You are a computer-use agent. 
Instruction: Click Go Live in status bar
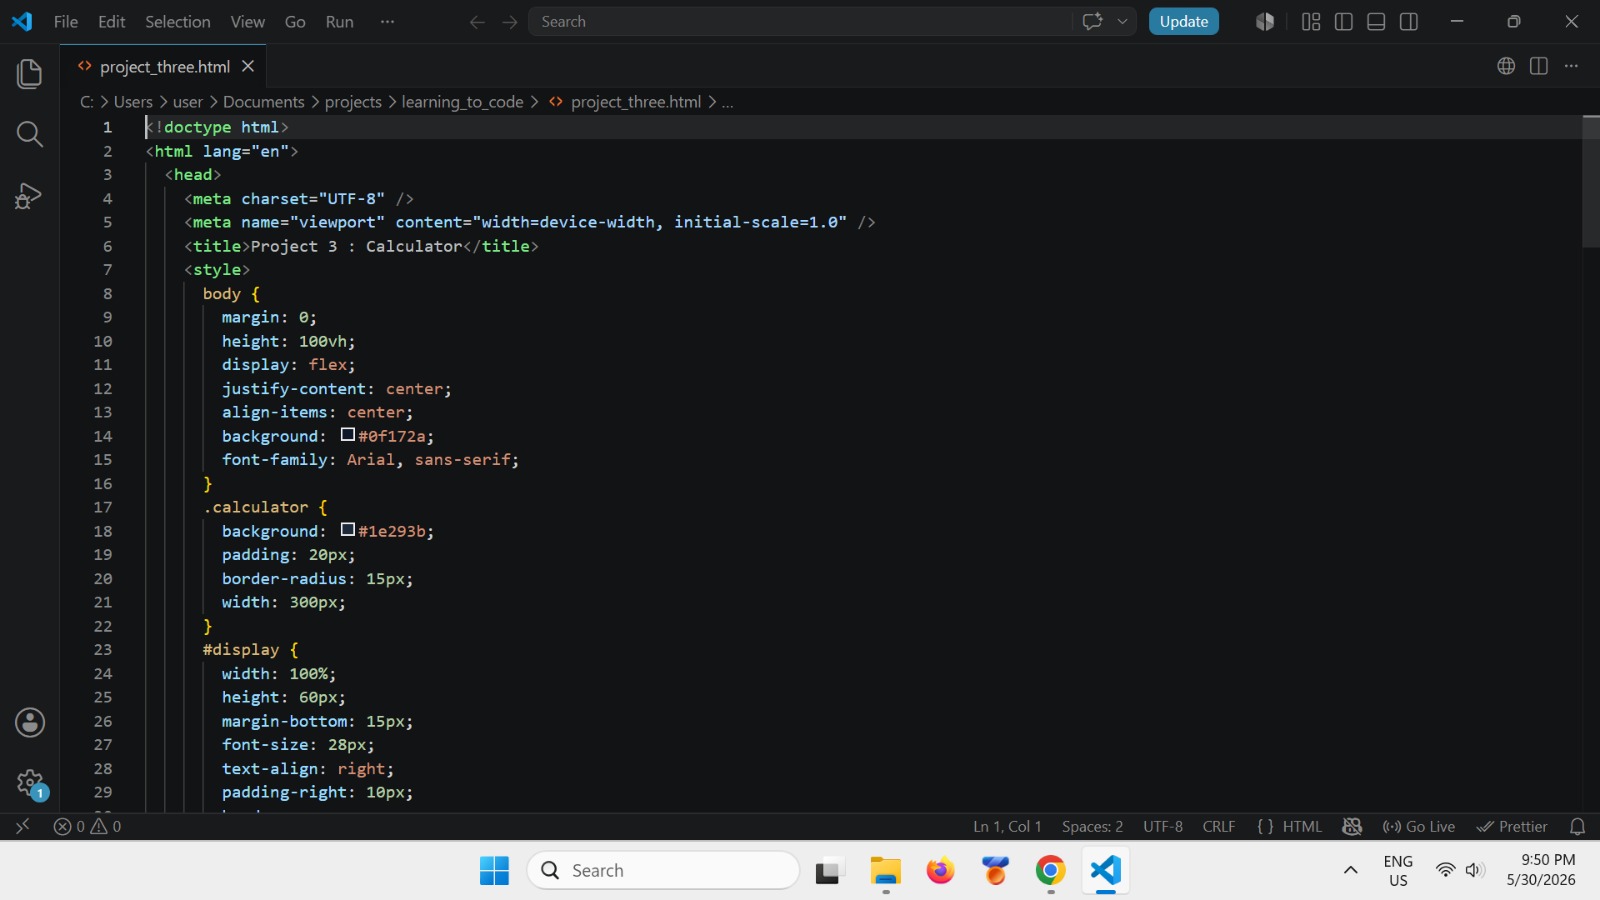click(x=1418, y=827)
